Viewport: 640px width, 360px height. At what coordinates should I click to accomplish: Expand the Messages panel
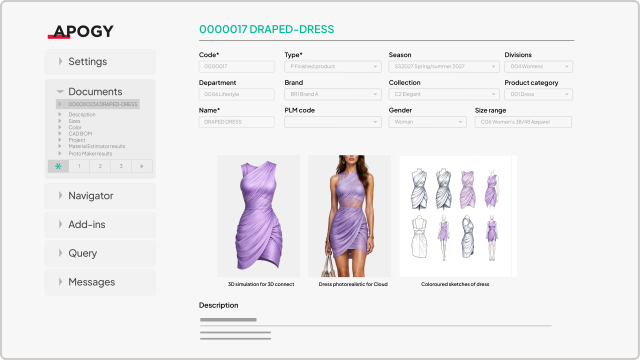[x=100, y=282]
